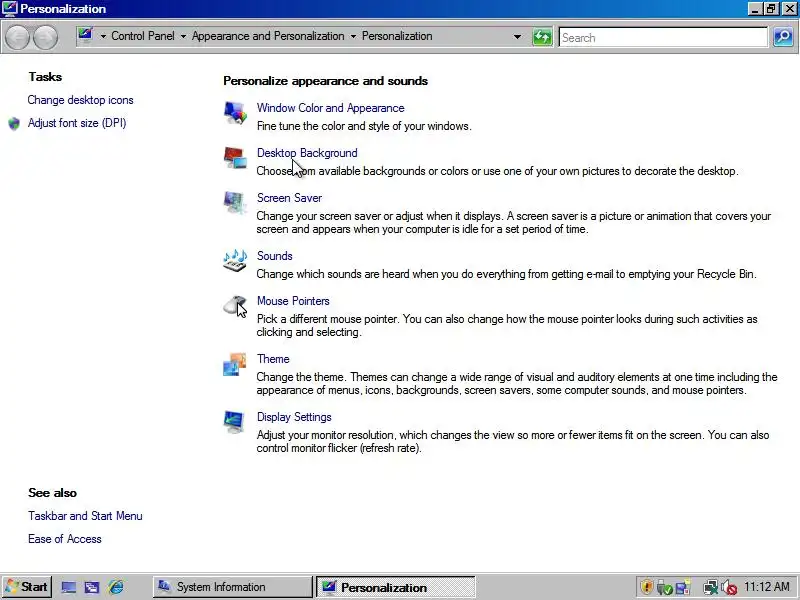Click Change desktop icons task
This screenshot has height=600, width=800.
pyautogui.click(x=81, y=100)
